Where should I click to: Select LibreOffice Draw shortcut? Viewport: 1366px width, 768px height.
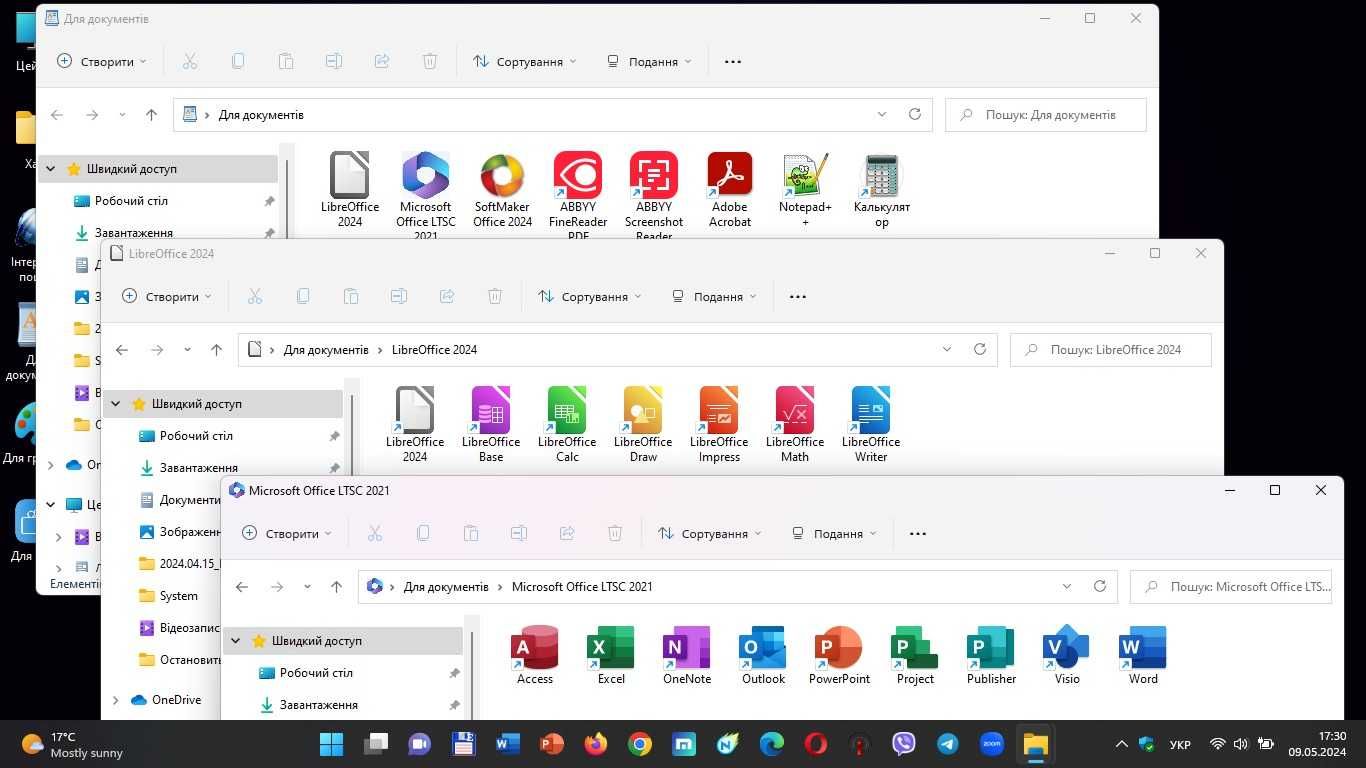pos(643,425)
